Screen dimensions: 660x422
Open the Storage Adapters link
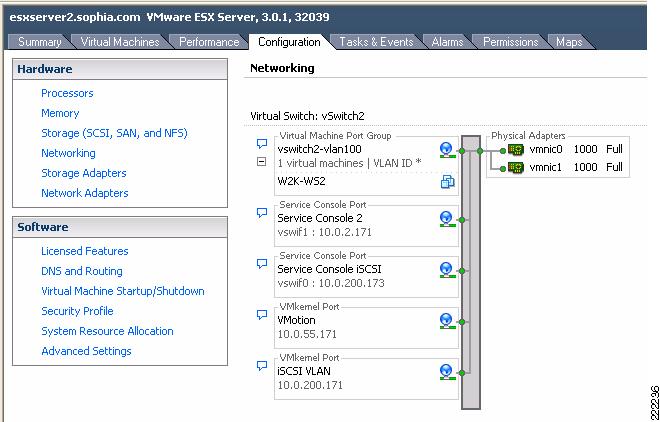[x=83, y=173]
